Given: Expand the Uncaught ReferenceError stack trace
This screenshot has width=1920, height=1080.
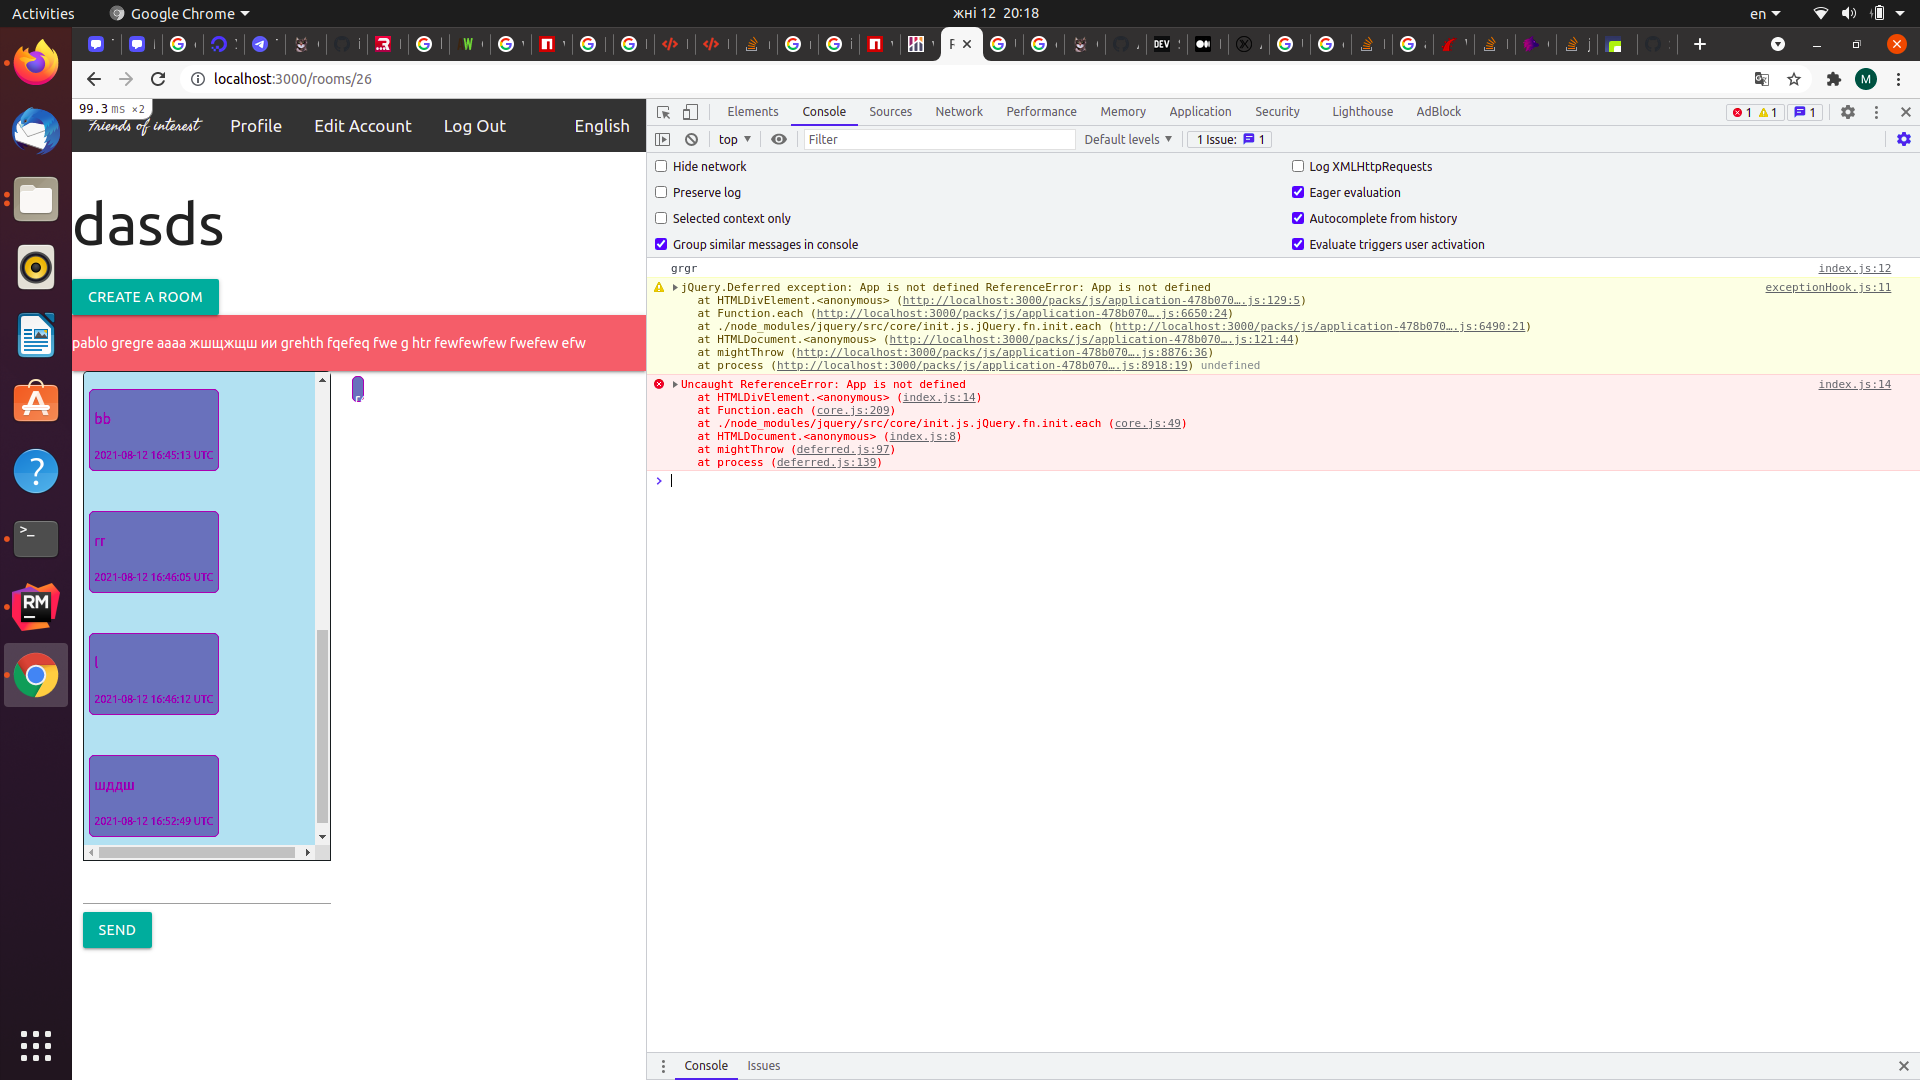Looking at the screenshot, I should tap(674, 384).
